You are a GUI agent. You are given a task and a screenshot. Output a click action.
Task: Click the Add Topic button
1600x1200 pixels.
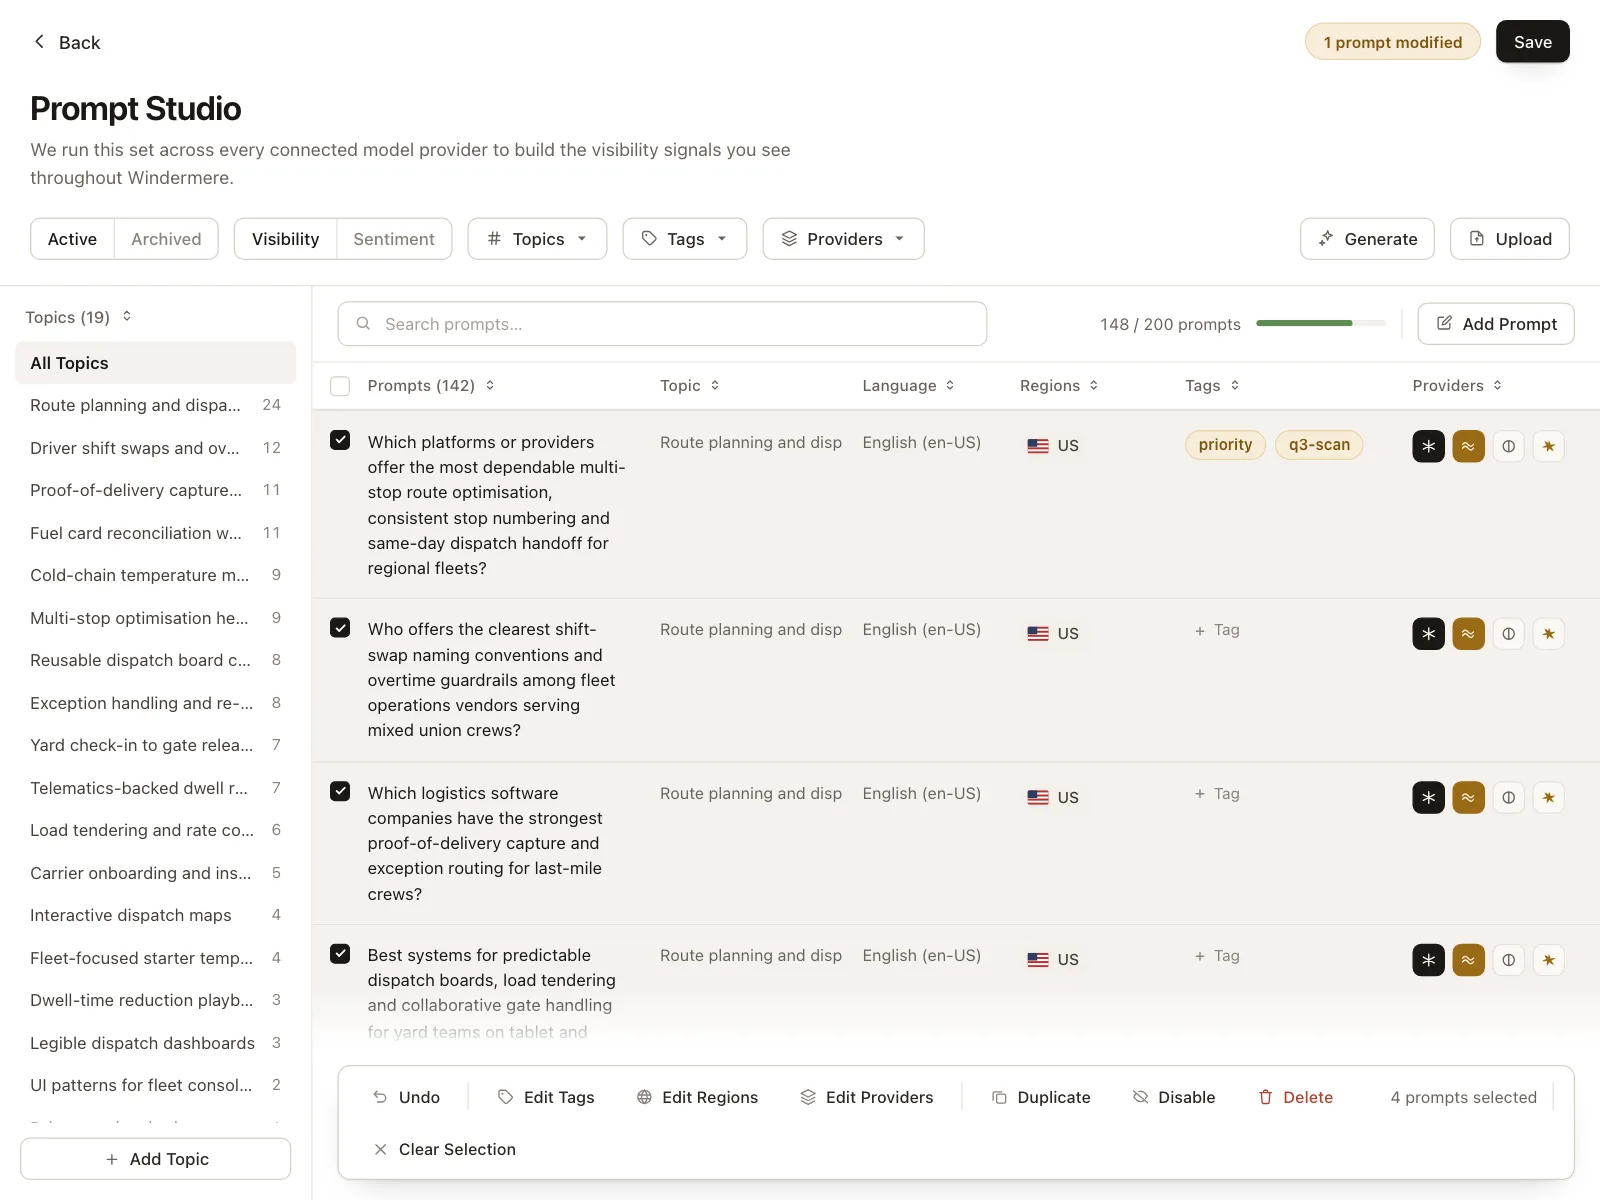(x=155, y=1159)
